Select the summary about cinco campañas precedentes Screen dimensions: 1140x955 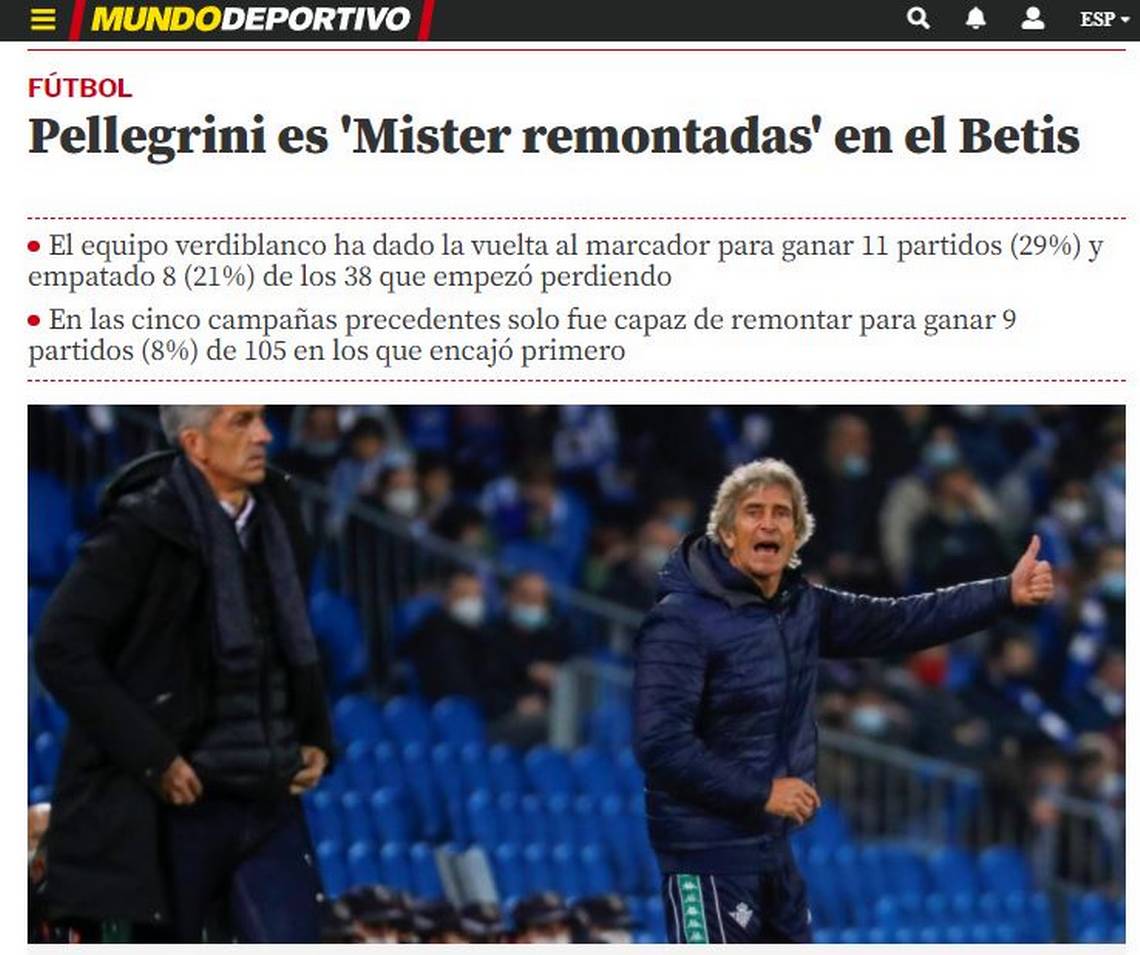click(522, 335)
